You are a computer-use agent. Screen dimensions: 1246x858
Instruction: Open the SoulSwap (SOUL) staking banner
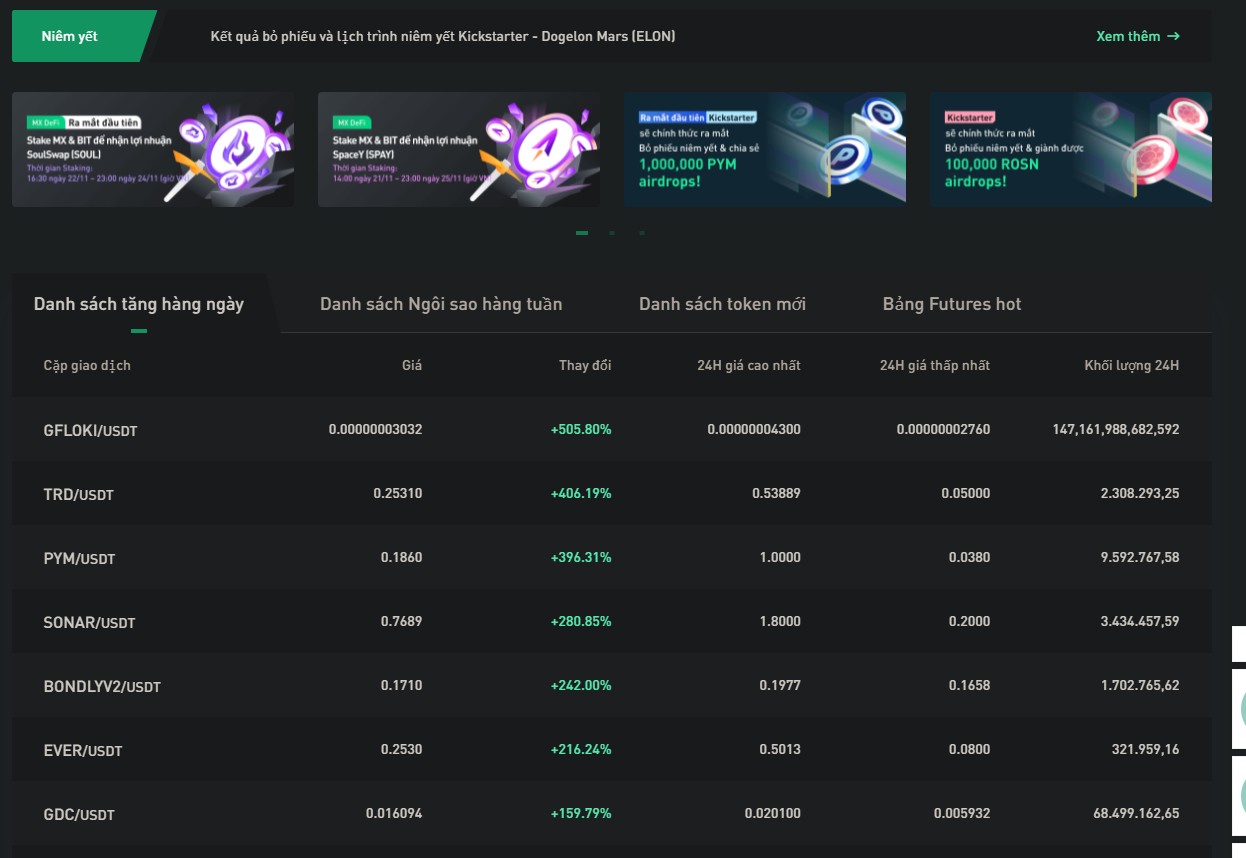153,150
